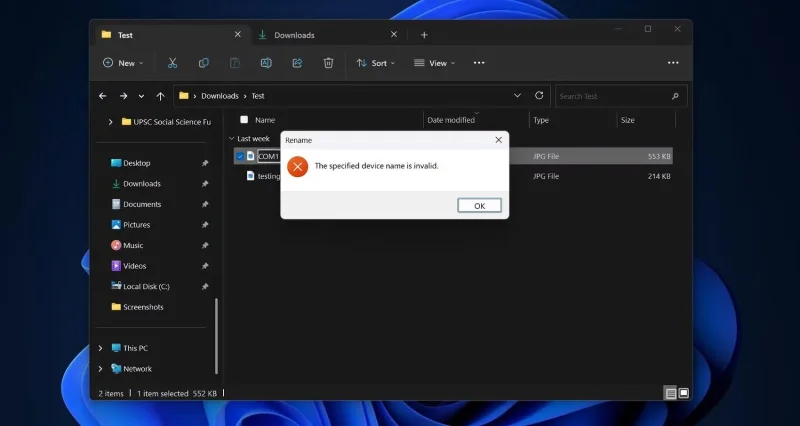Sort by Name column header
800x426 pixels.
(x=265, y=120)
